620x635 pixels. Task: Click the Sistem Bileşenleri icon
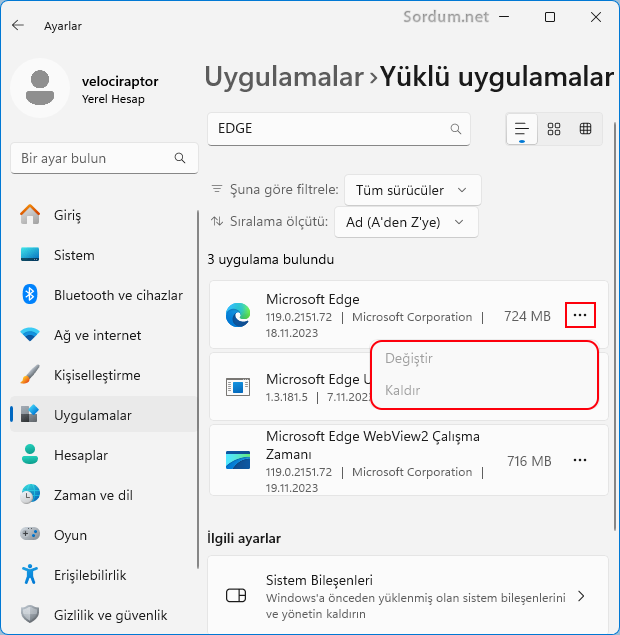[x=236, y=596]
